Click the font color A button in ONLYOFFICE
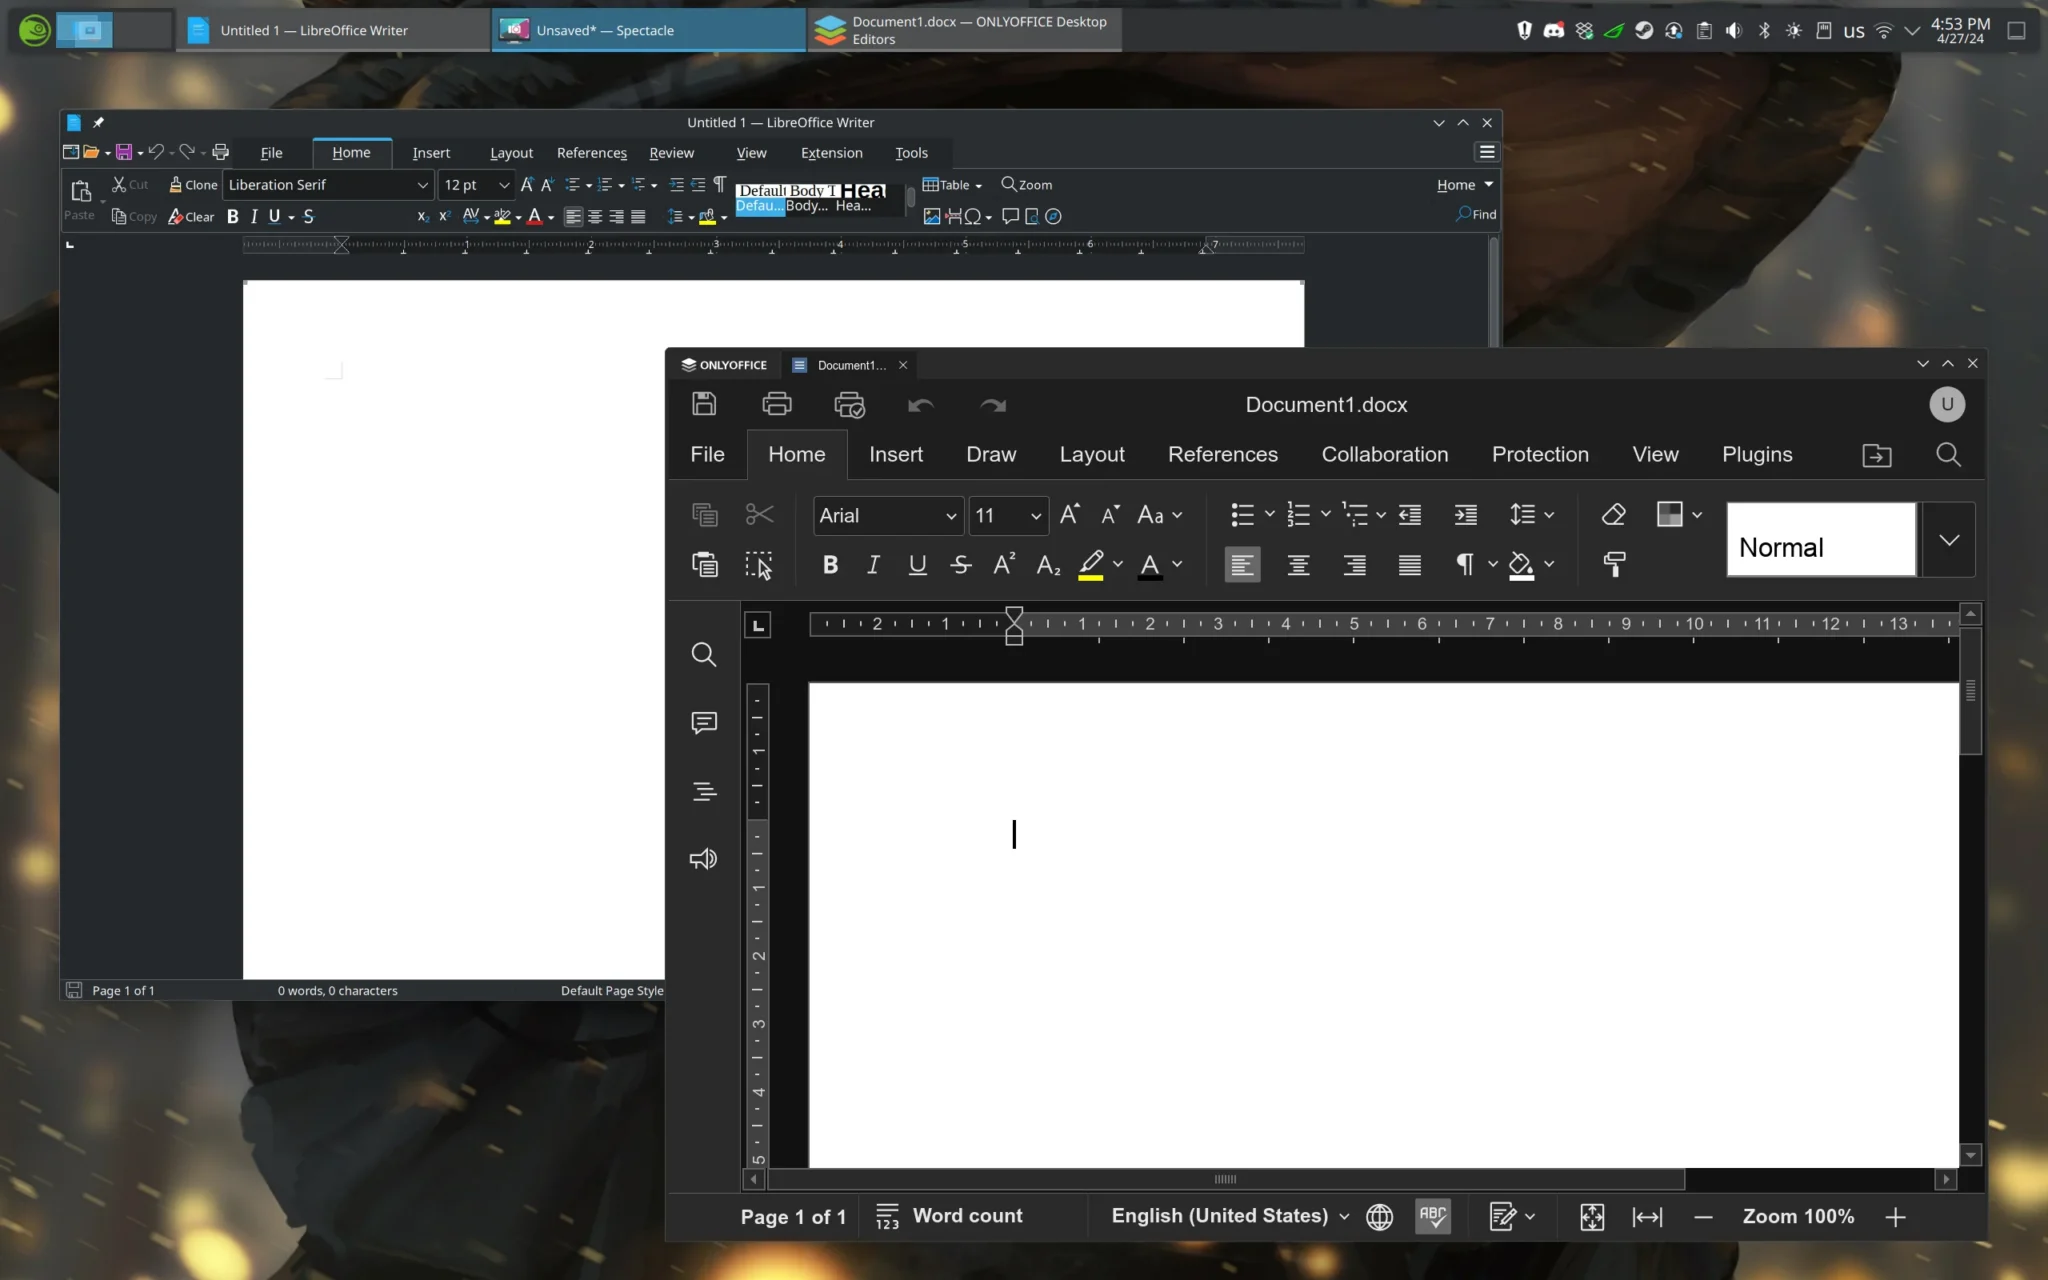 [x=1150, y=565]
